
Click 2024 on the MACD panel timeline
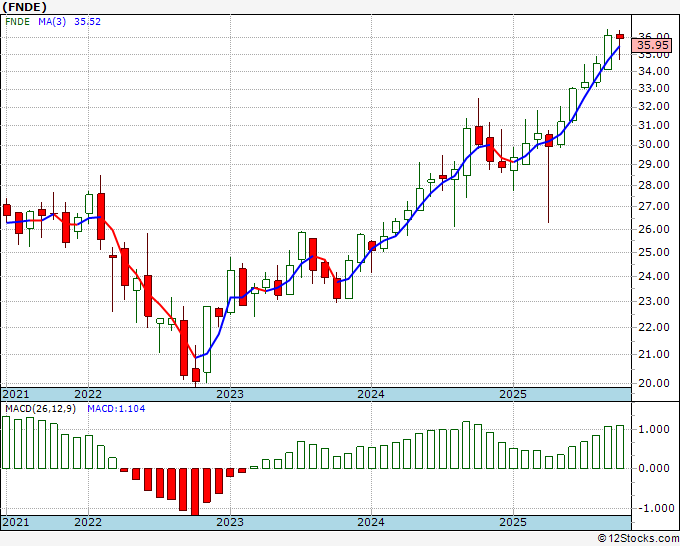[x=371, y=522]
